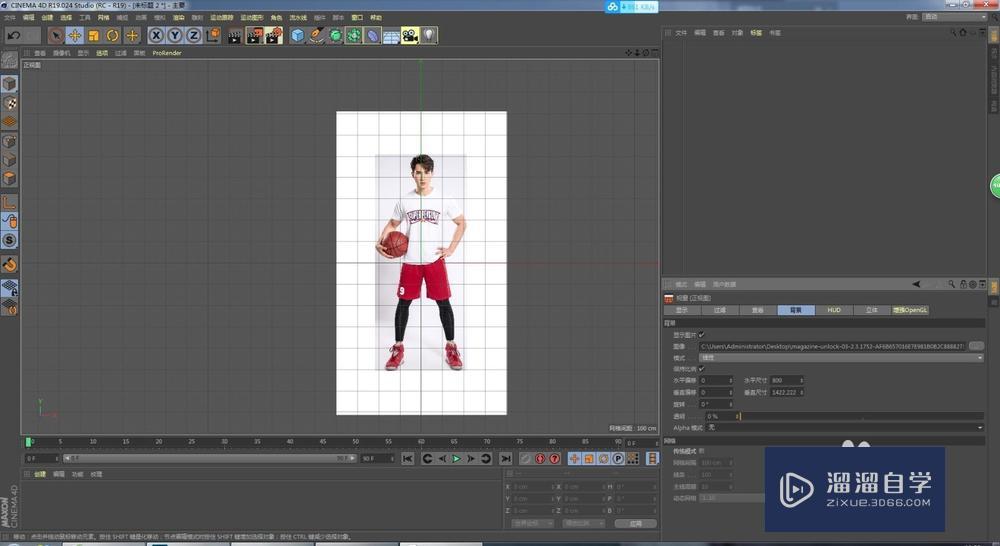Open Render Settings clapperboard with gear
Screen dimensions: 1000x546
tap(274, 36)
